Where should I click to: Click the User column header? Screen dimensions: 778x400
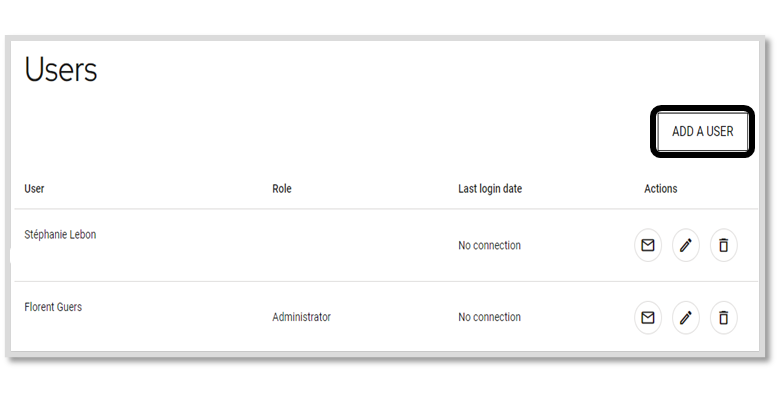click(x=34, y=189)
